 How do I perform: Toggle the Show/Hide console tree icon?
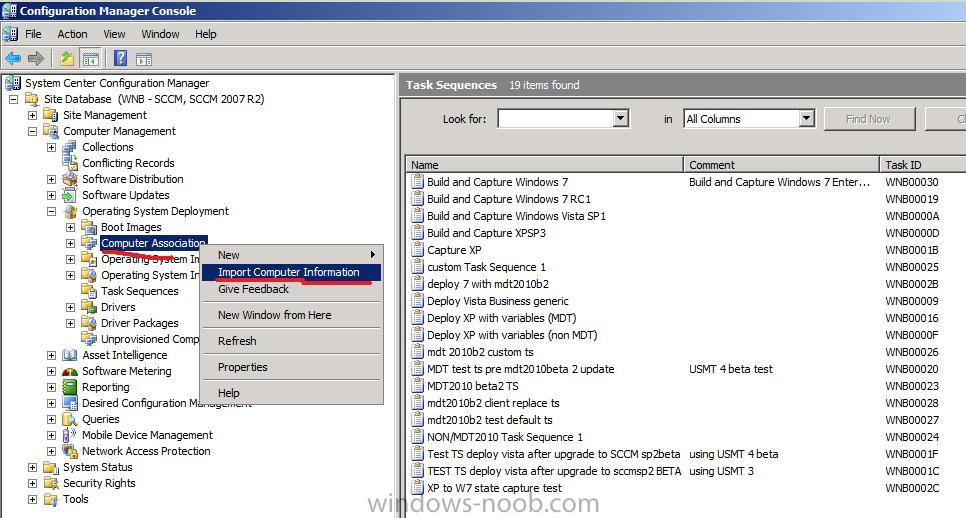[91, 59]
